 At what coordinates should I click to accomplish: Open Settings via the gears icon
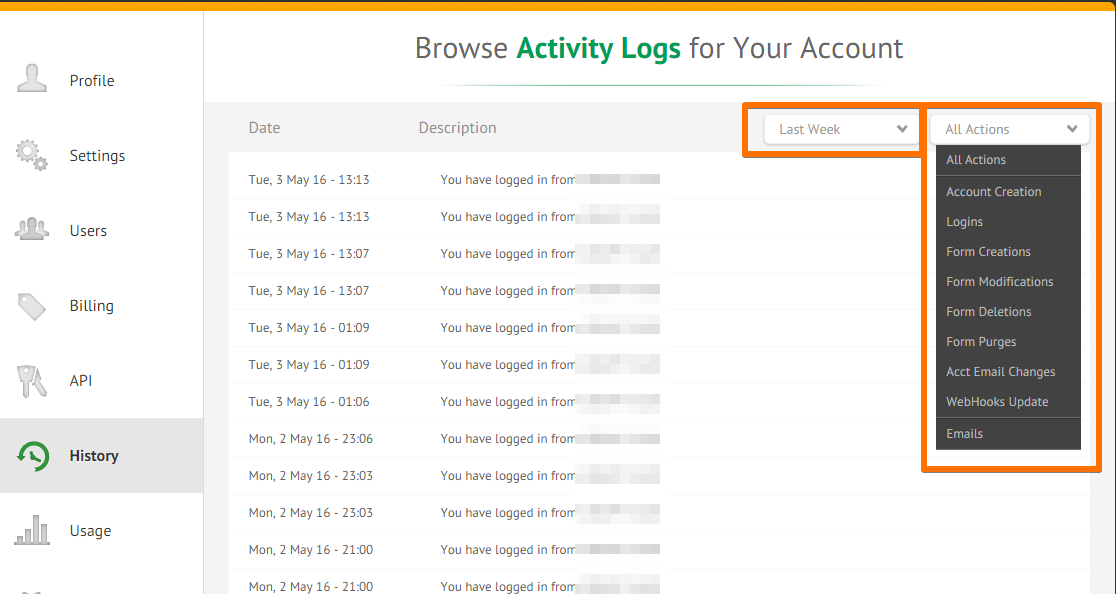(32, 155)
